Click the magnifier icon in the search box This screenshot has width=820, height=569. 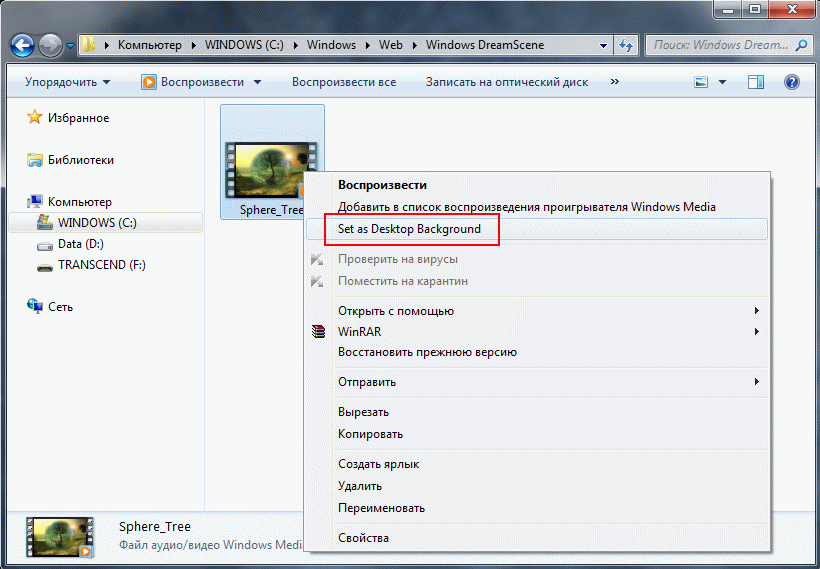pyautogui.click(x=801, y=45)
